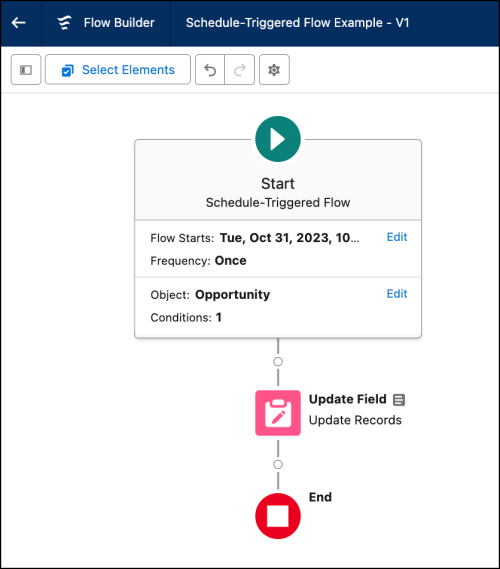The width and height of the screenshot is (500, 569).
Task: Open flow settings gear icon
Action: (x=274, y=70)
